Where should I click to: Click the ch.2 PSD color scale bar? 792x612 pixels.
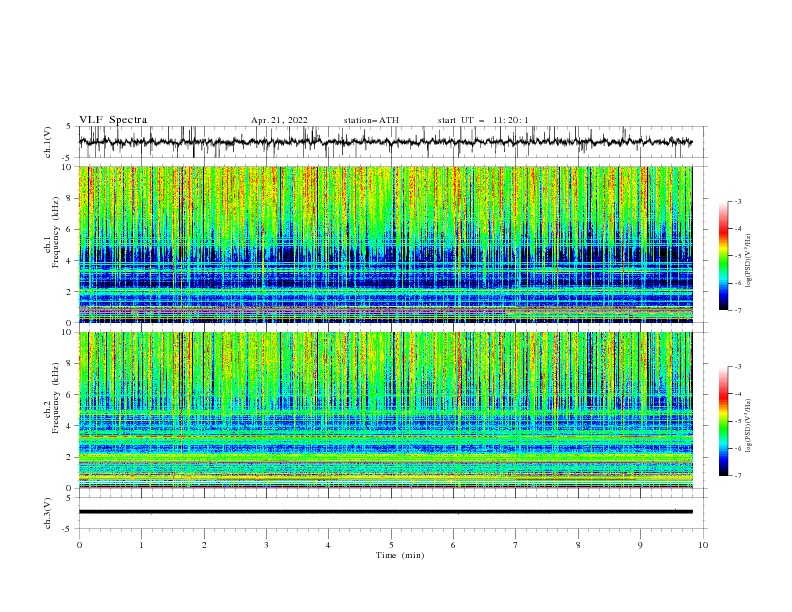point(723,421)
